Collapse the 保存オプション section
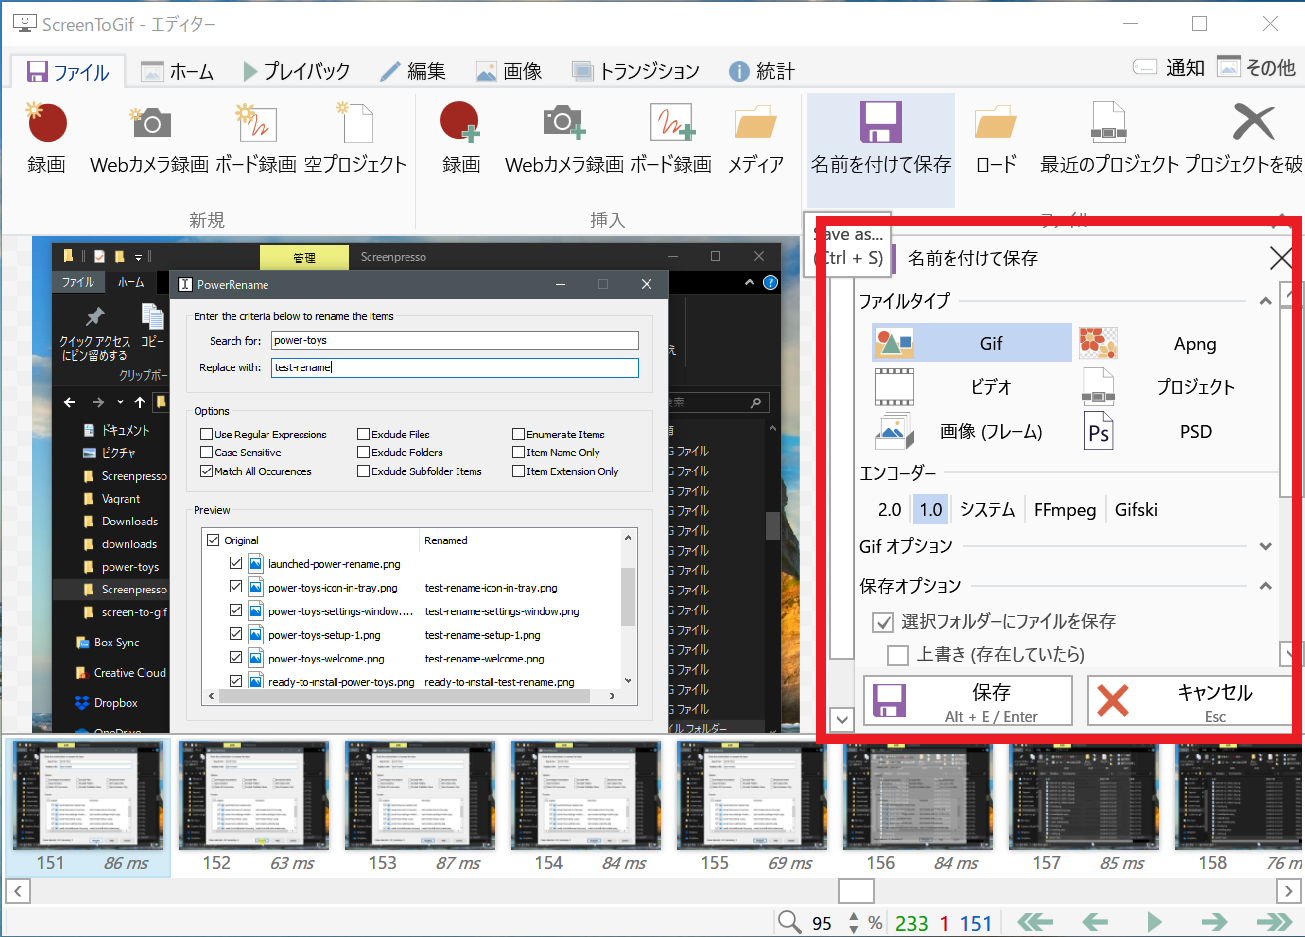The width and height of the screenshot is (1305, 937). (x=1264, y=585)
